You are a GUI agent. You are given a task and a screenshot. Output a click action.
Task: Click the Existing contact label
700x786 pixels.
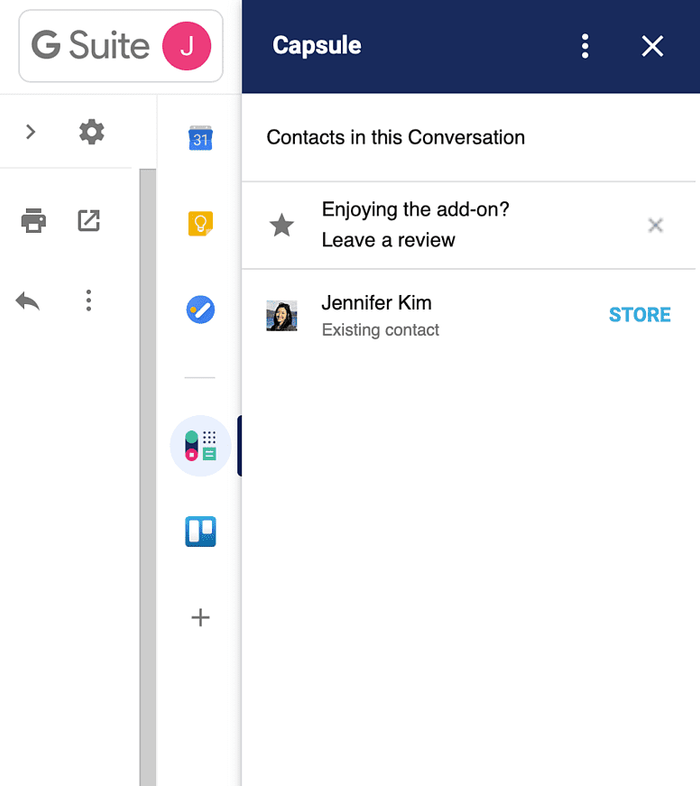coord(380,330)
